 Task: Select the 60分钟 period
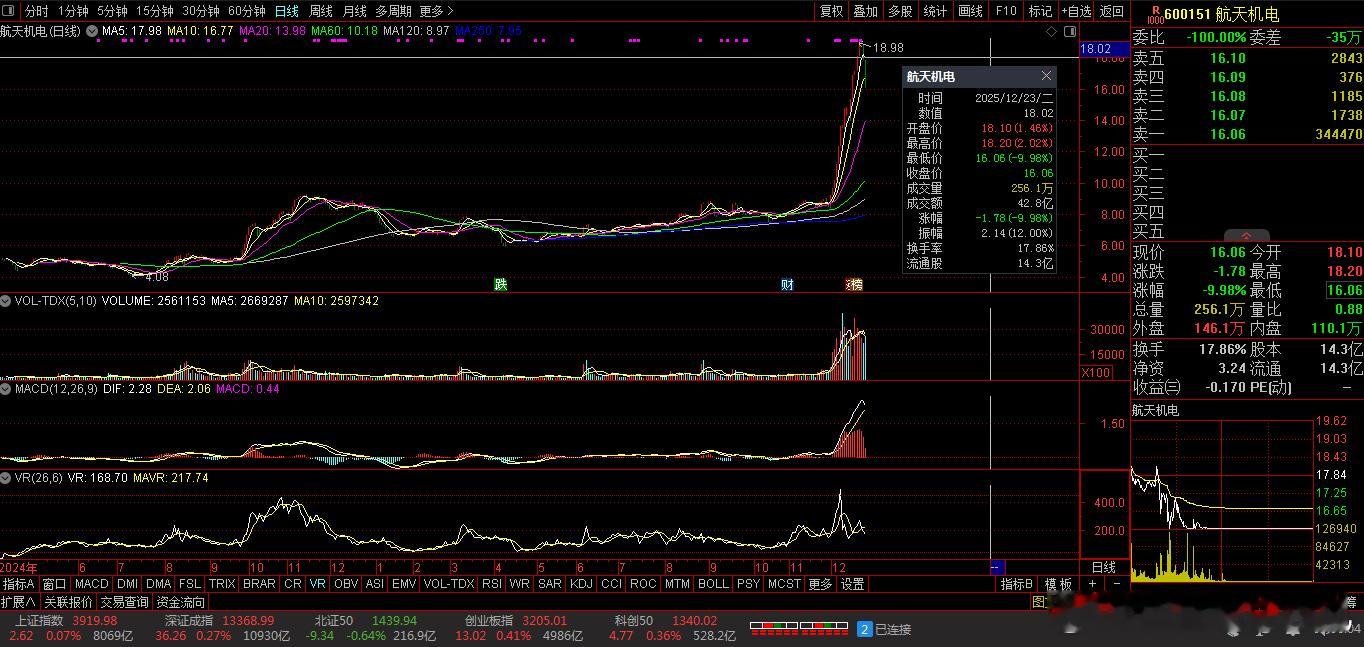tap(247, 11)
